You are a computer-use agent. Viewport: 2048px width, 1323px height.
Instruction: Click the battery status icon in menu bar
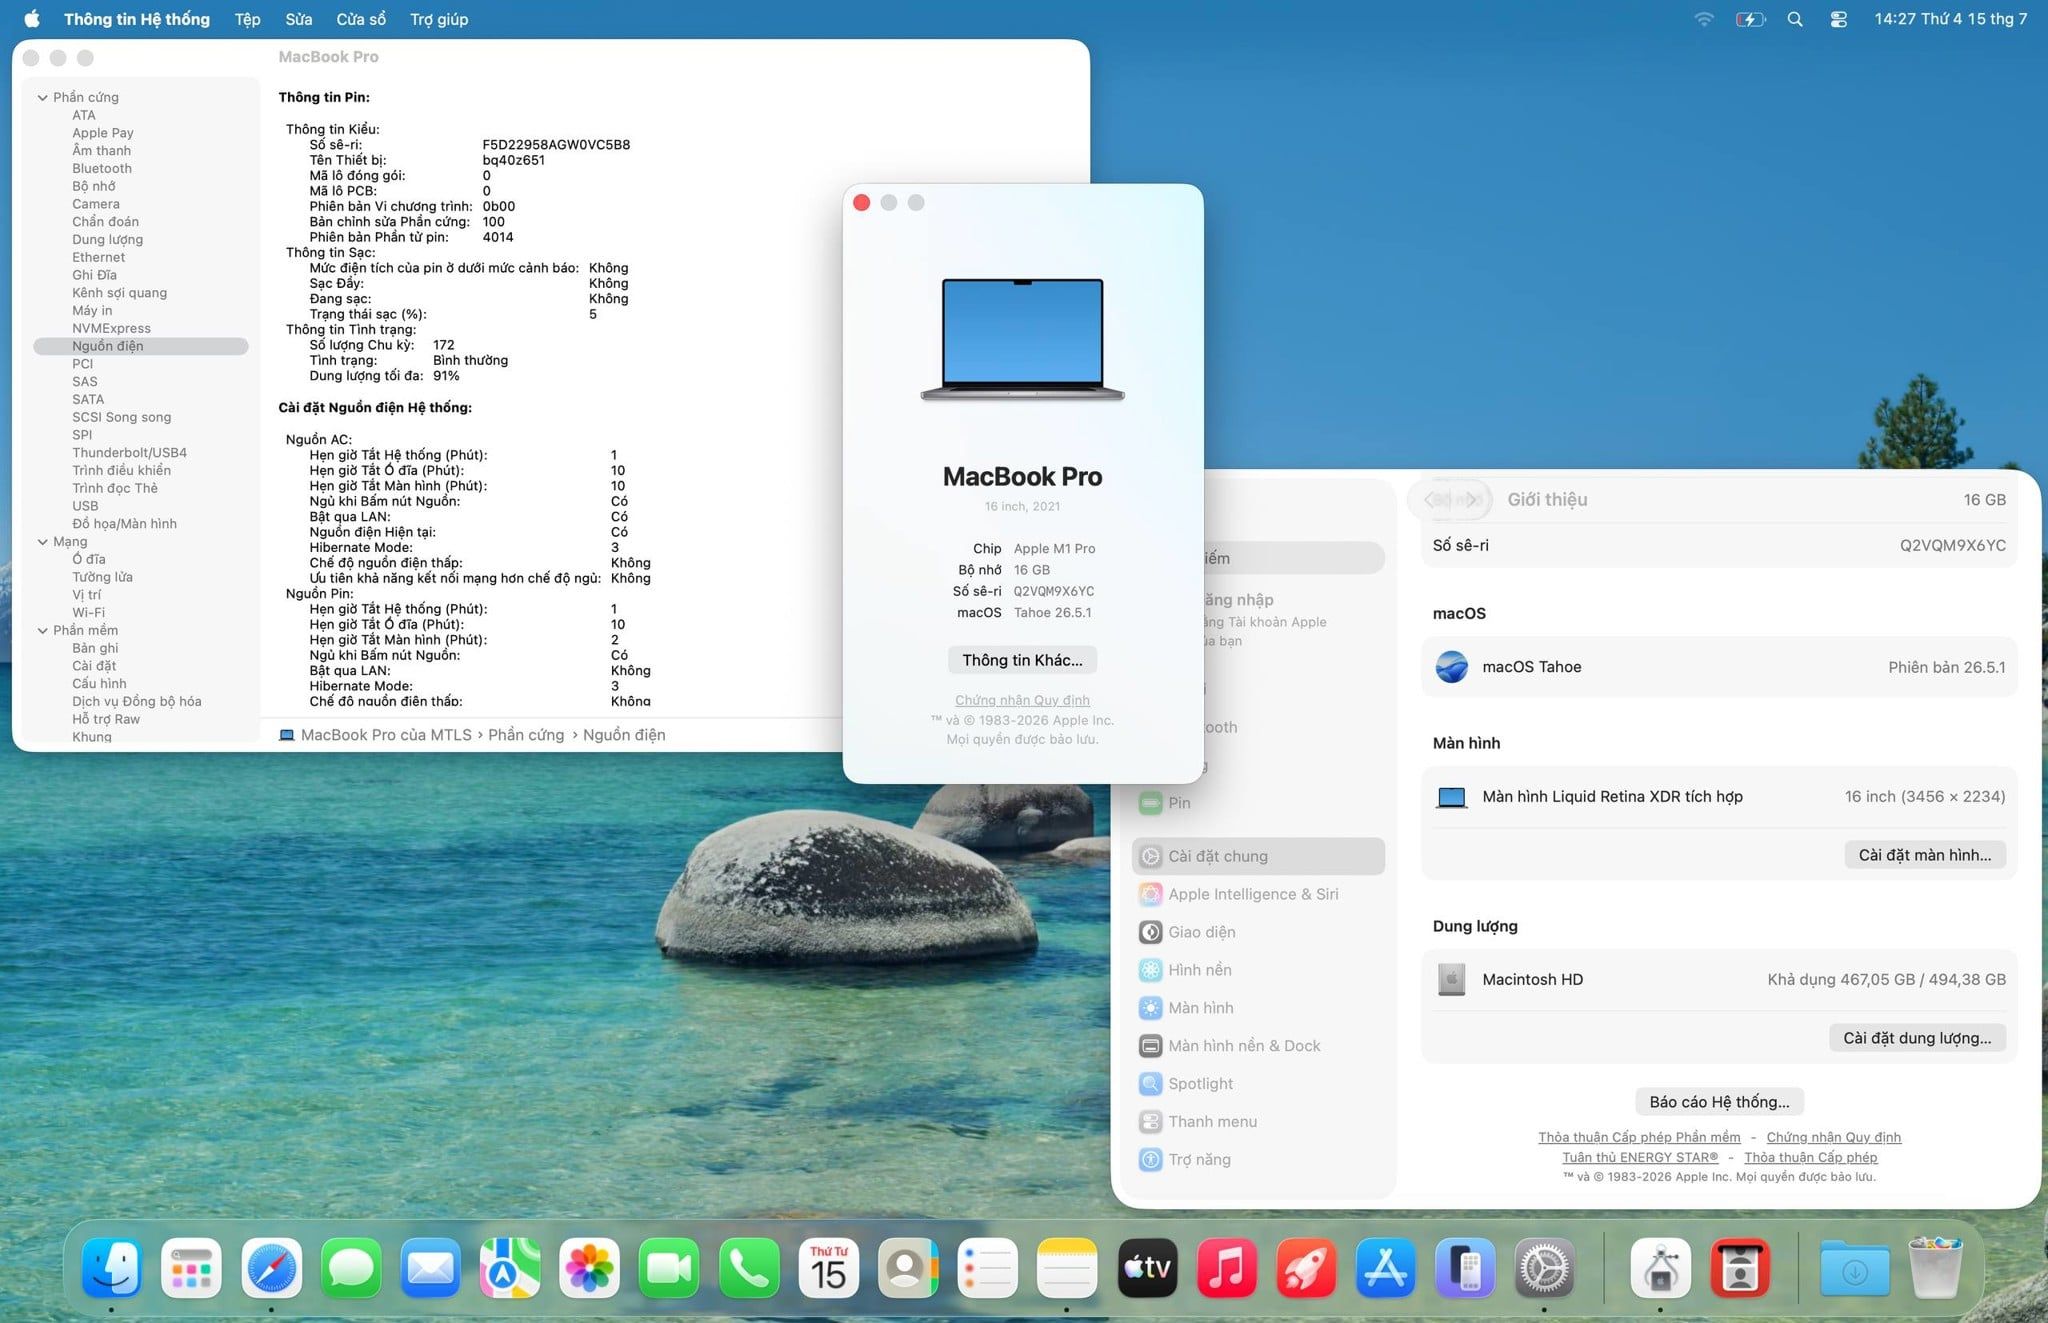1750,19
